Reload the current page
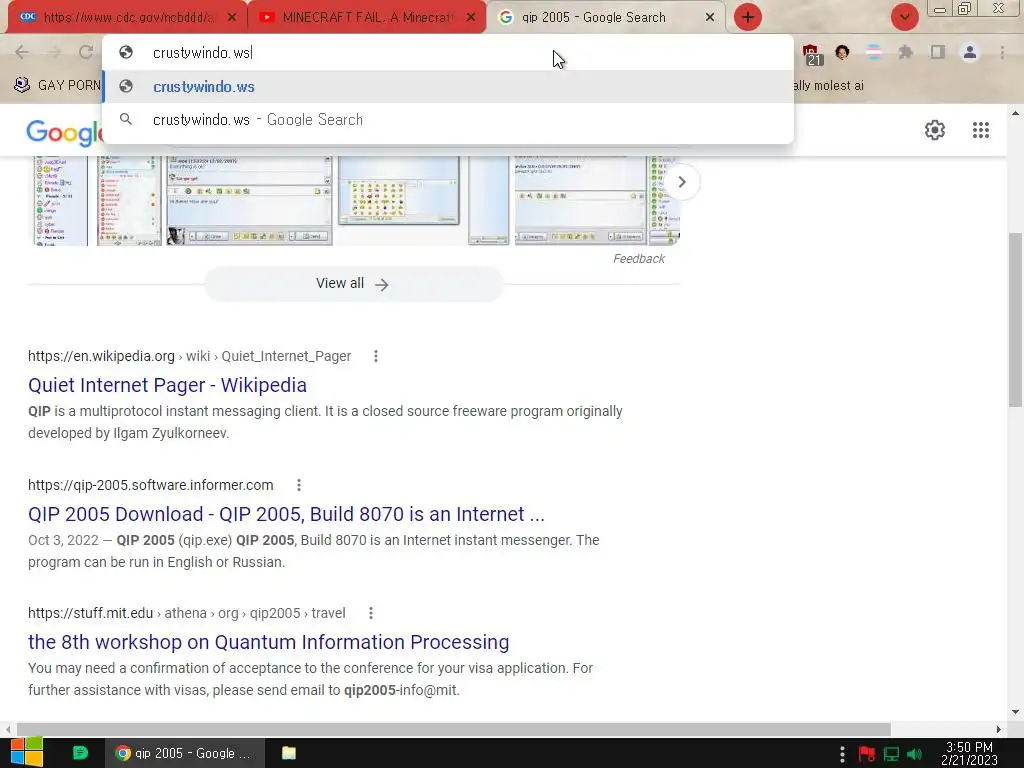This screenshot has height=768, width=1024. click(86, 52)
